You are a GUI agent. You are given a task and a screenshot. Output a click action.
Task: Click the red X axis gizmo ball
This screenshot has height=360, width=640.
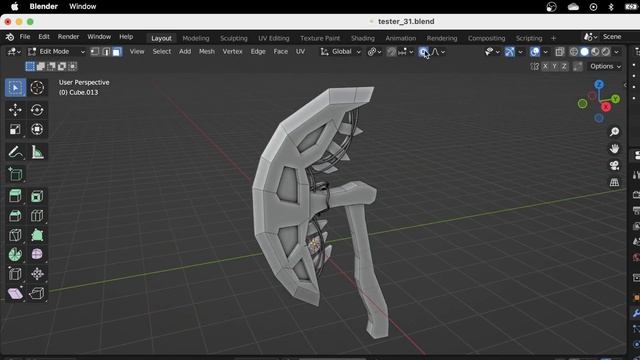tap(606, 107)
